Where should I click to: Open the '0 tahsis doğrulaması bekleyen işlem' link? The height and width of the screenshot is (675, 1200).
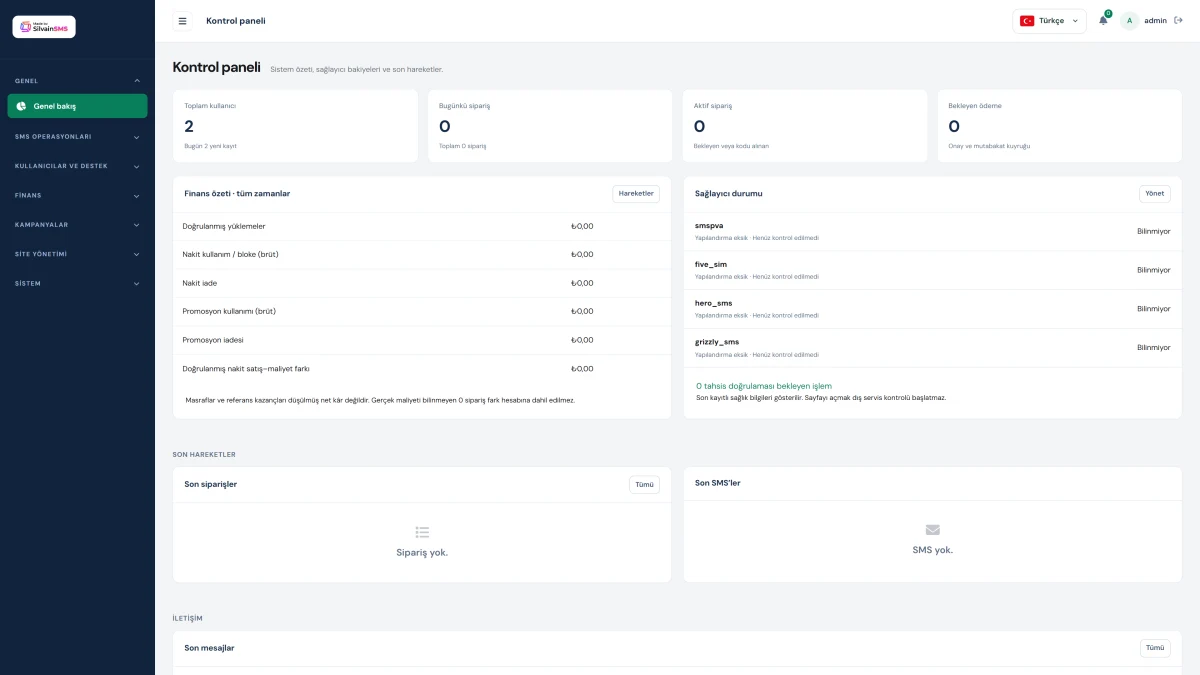click(x=764, y=386)
